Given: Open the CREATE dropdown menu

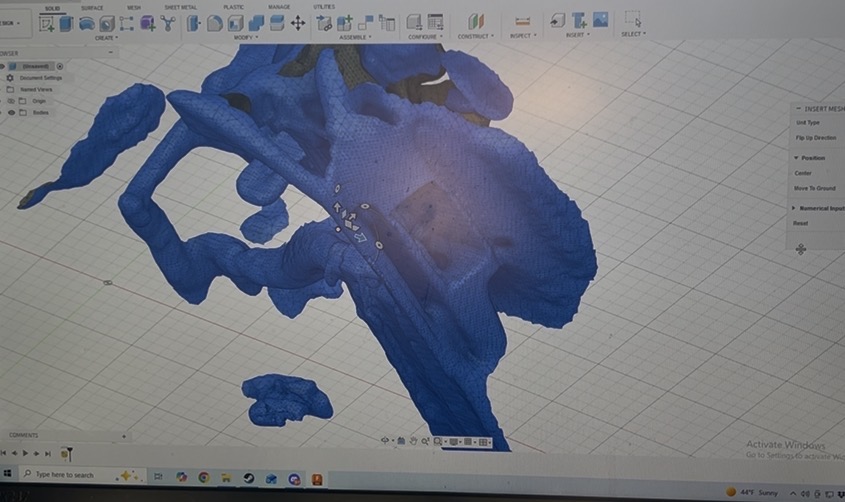Looking at the screenshot, I should coord(105,37).
